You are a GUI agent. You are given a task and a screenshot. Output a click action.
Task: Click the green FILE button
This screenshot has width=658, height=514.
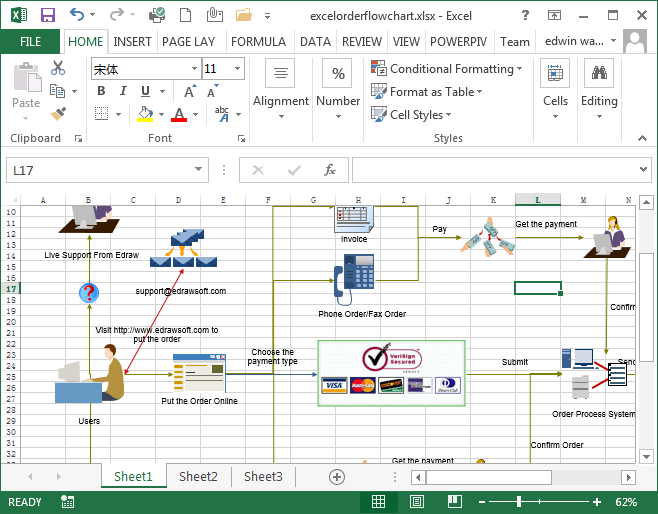coord(31,42)
